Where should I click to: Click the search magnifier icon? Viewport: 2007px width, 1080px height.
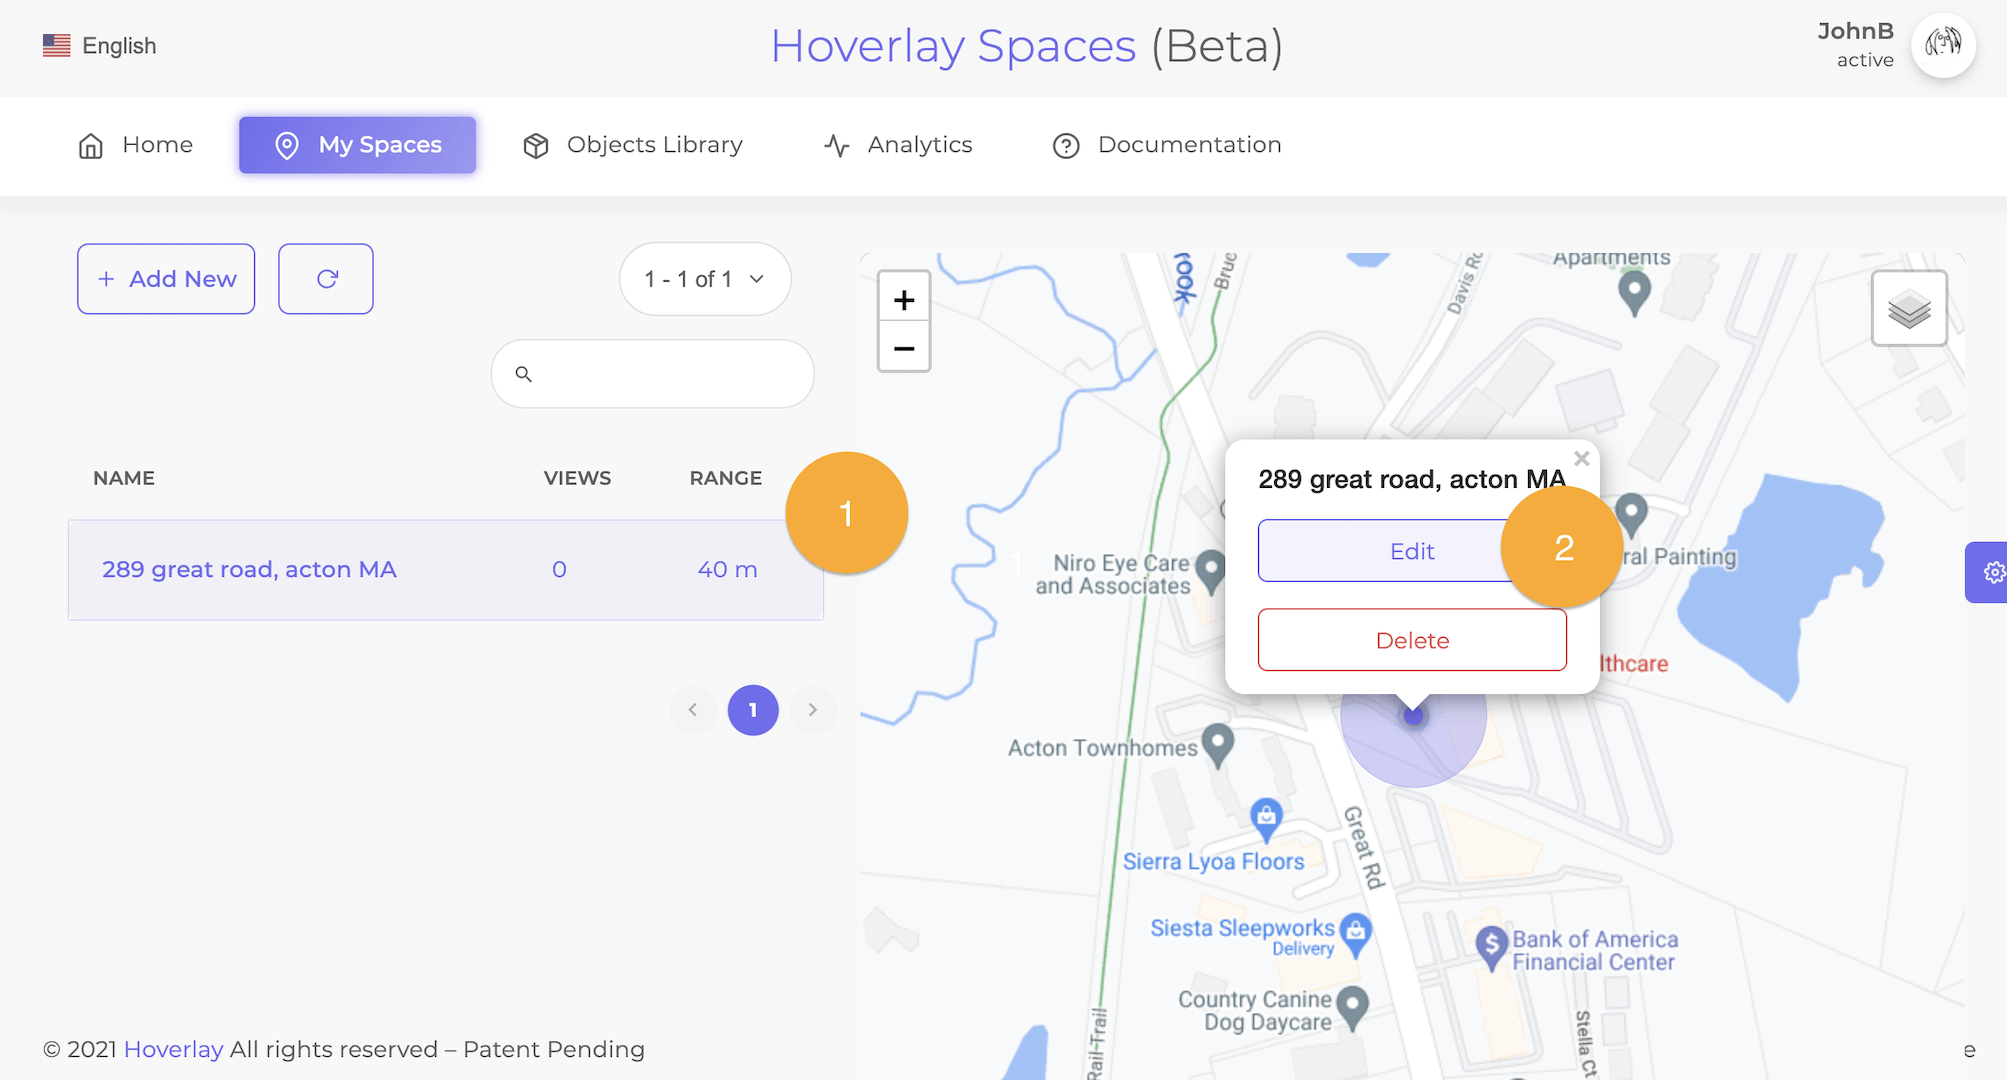(x=524, y=374)
